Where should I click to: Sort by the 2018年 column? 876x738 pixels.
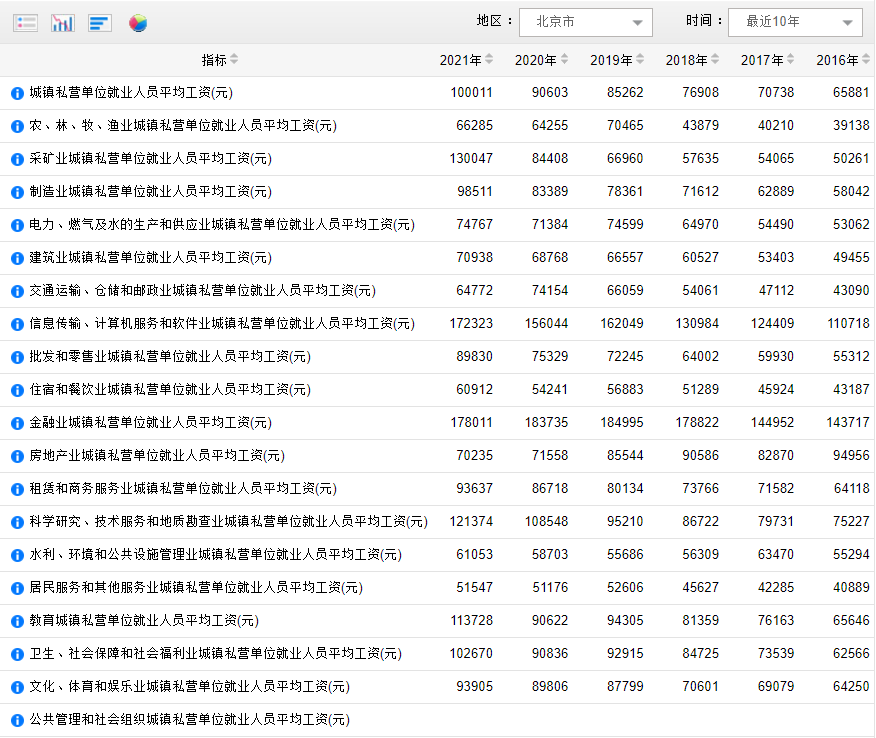click(692, 60)
